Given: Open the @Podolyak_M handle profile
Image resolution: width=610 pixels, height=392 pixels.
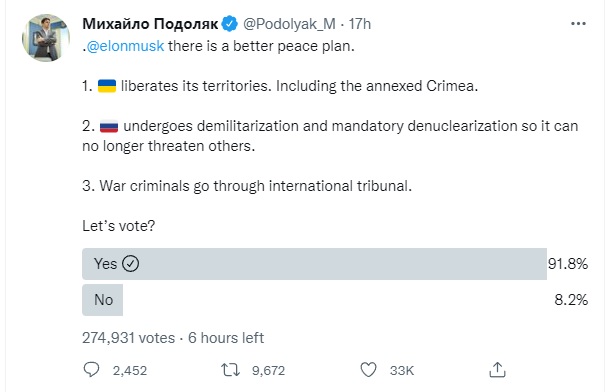Looking at the screenshot, I should (x=289, y=24).
